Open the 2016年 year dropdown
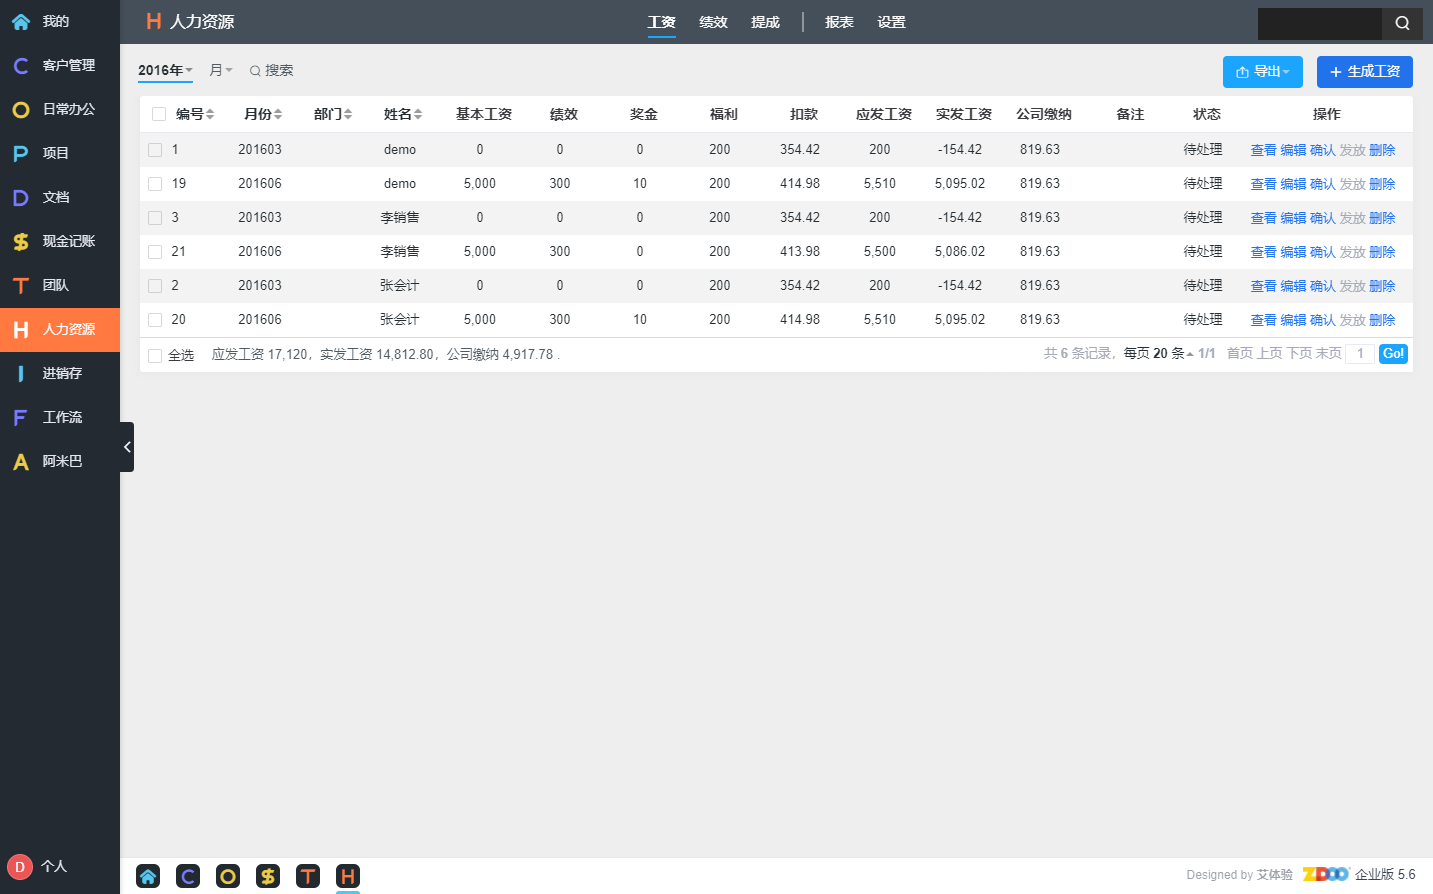 (165, 70)
